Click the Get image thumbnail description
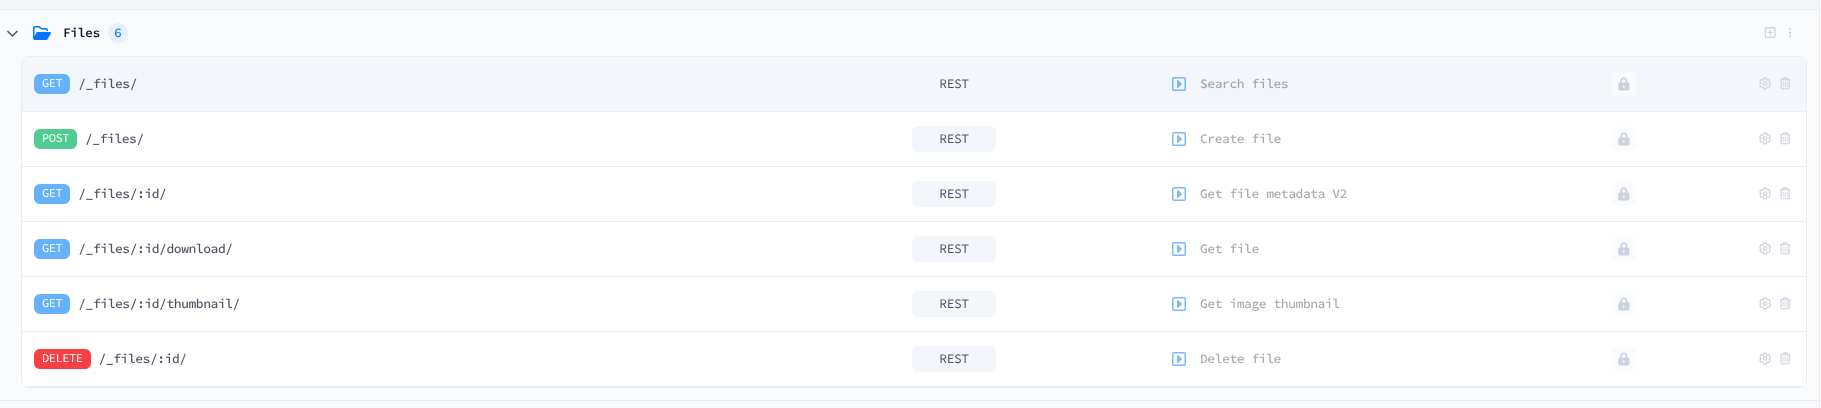This screenshot has height=408, width=1821. [x=1270, y=304]
